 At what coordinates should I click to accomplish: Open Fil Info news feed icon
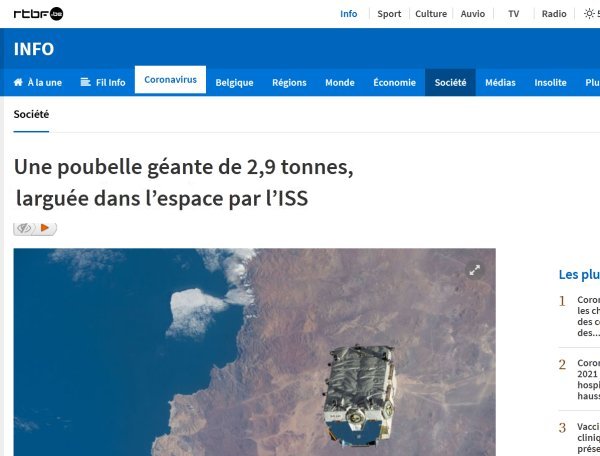pyautogui.click(x=85, y=82)
